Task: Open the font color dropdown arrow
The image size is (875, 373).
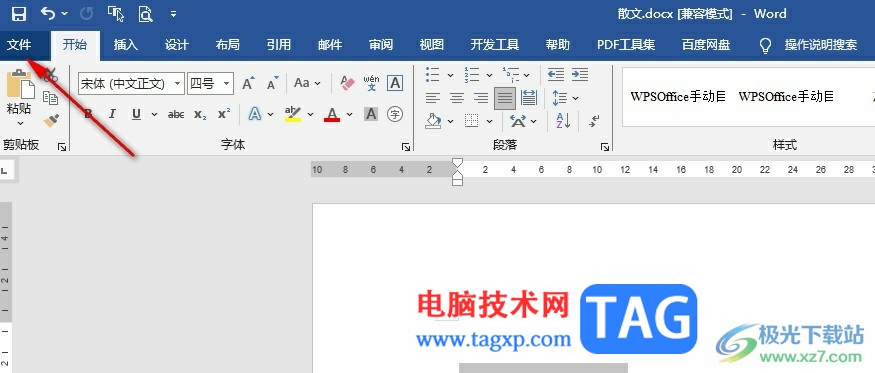Action: [x=350, y=114]
